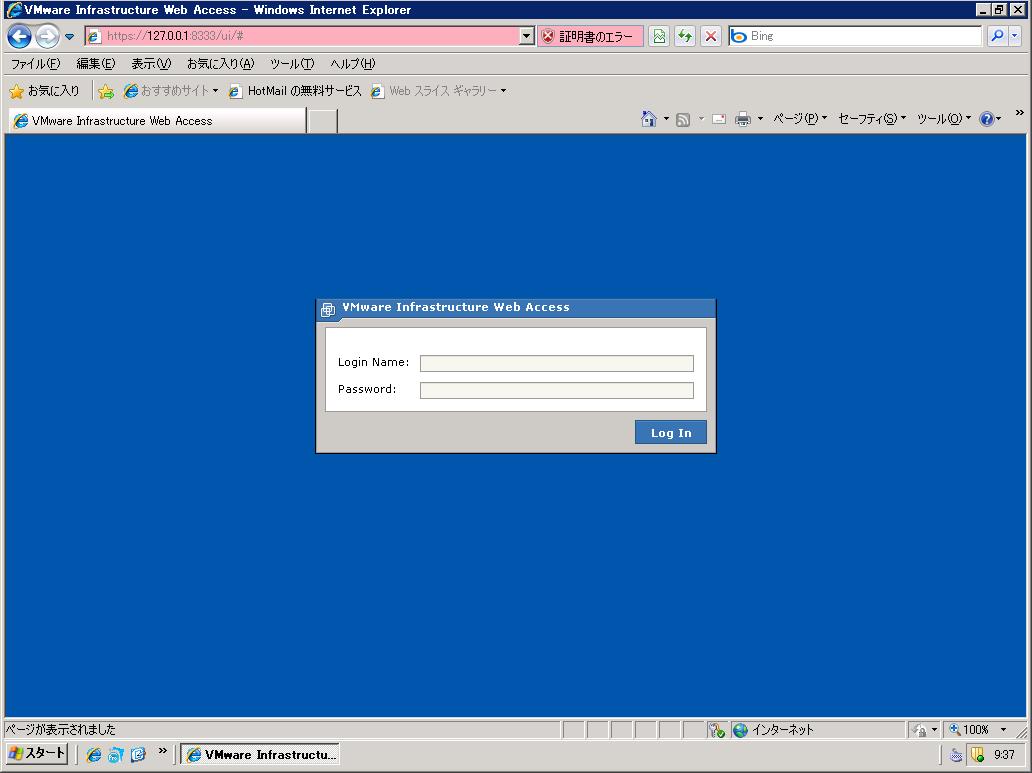
Task: Open the ツール(T) menu in menu bar
Action: [x=292, y=64]
